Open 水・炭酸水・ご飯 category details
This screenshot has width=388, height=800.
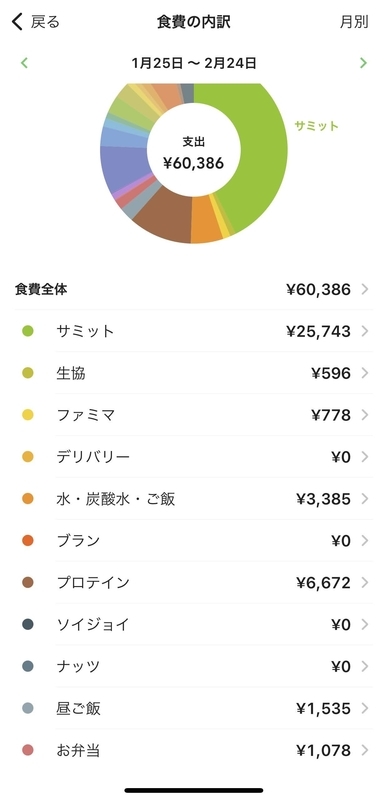pos(194,499)
